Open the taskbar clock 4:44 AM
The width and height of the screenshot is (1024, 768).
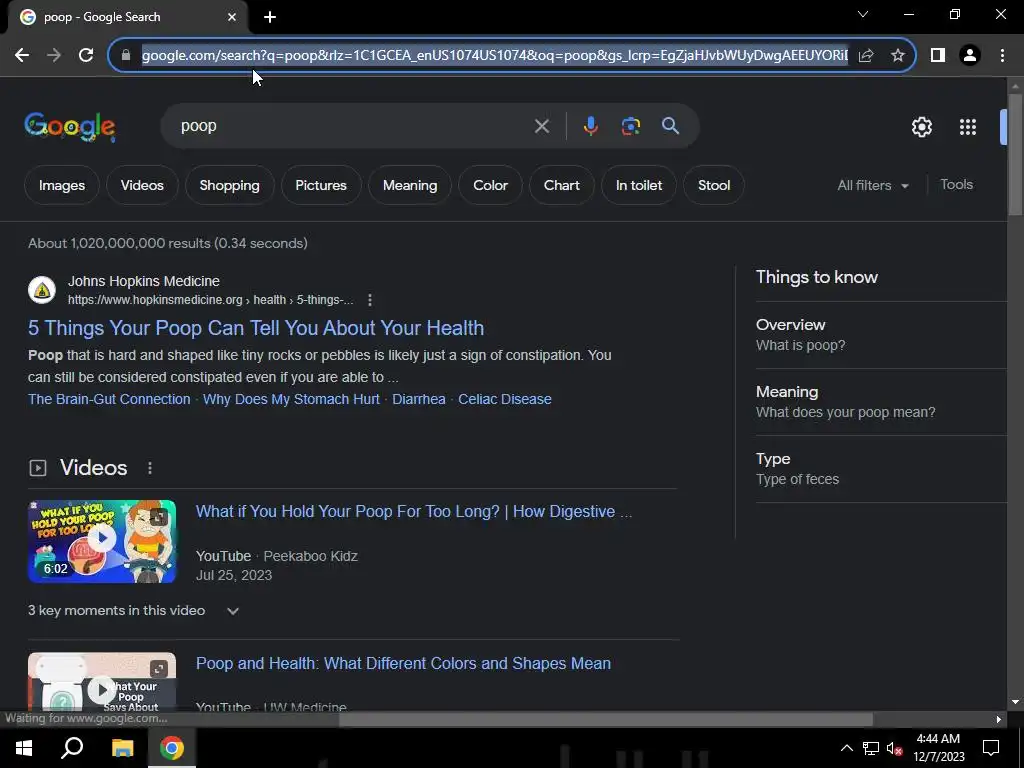pos(938,748)
